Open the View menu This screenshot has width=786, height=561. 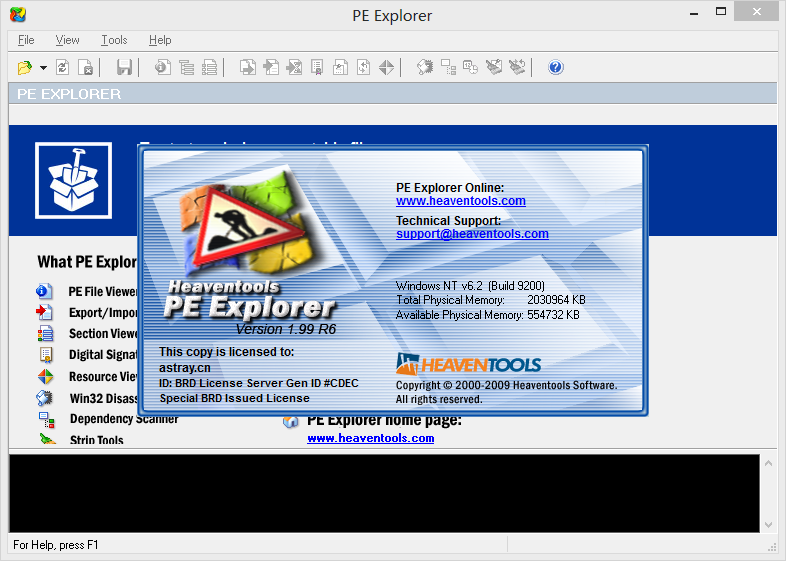click(x=67, y=40)
